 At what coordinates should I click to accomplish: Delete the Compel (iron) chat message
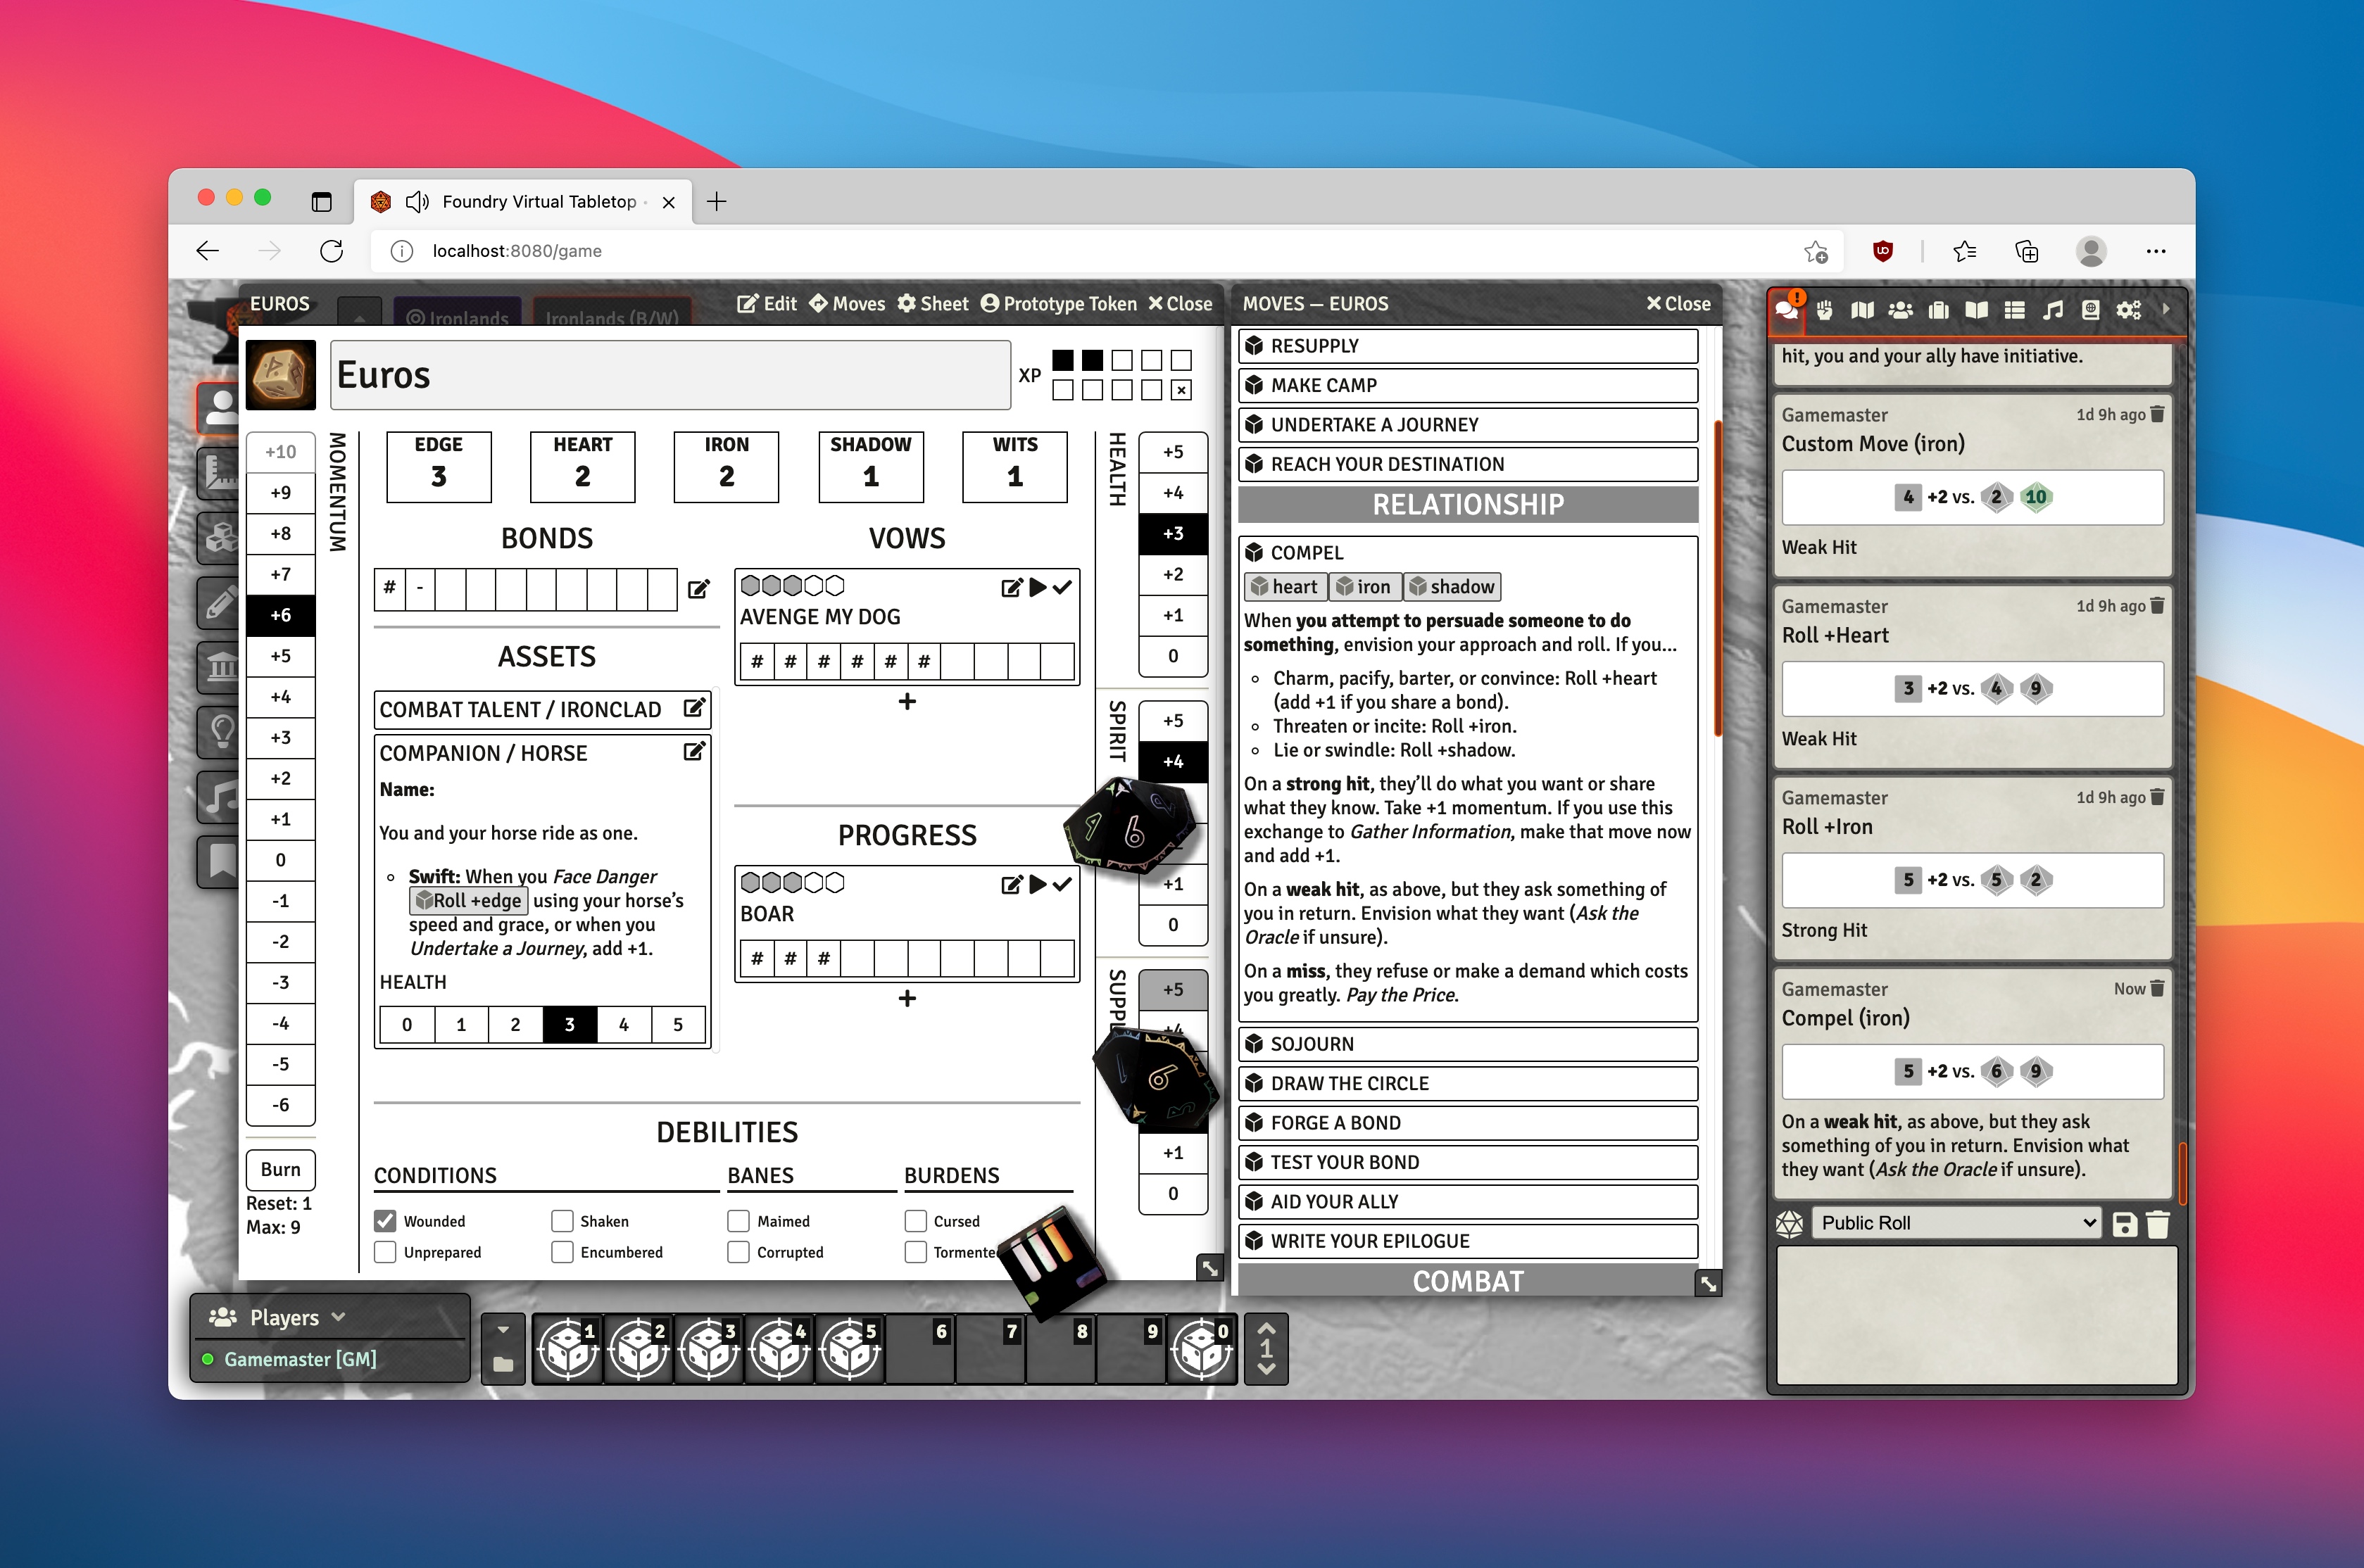2157,989
